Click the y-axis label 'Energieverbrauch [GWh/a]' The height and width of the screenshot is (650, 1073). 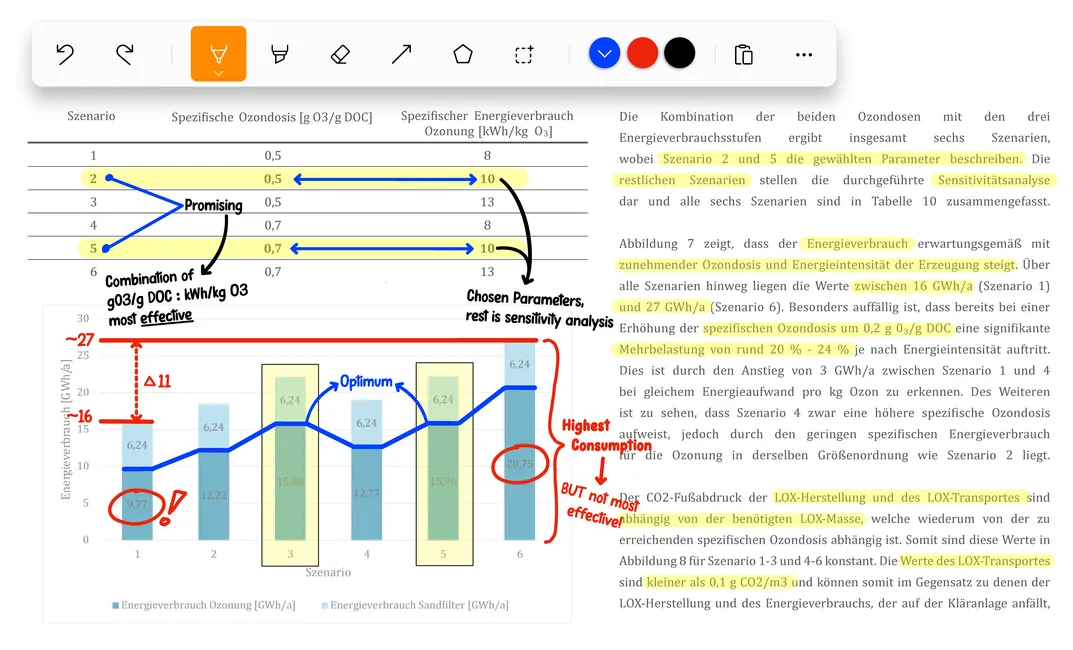pyautogui.click(x=66, y=429)
